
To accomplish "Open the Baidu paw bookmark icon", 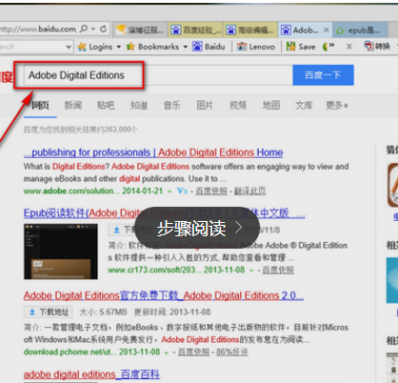I will tap(197, 46).
